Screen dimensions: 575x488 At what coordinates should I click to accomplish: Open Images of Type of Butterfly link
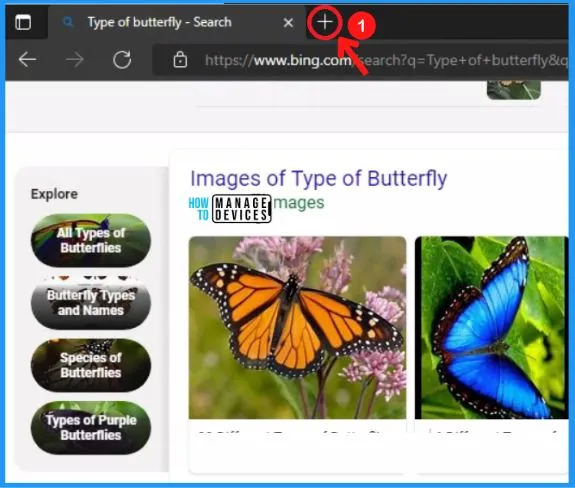click(x=319, y=179)
